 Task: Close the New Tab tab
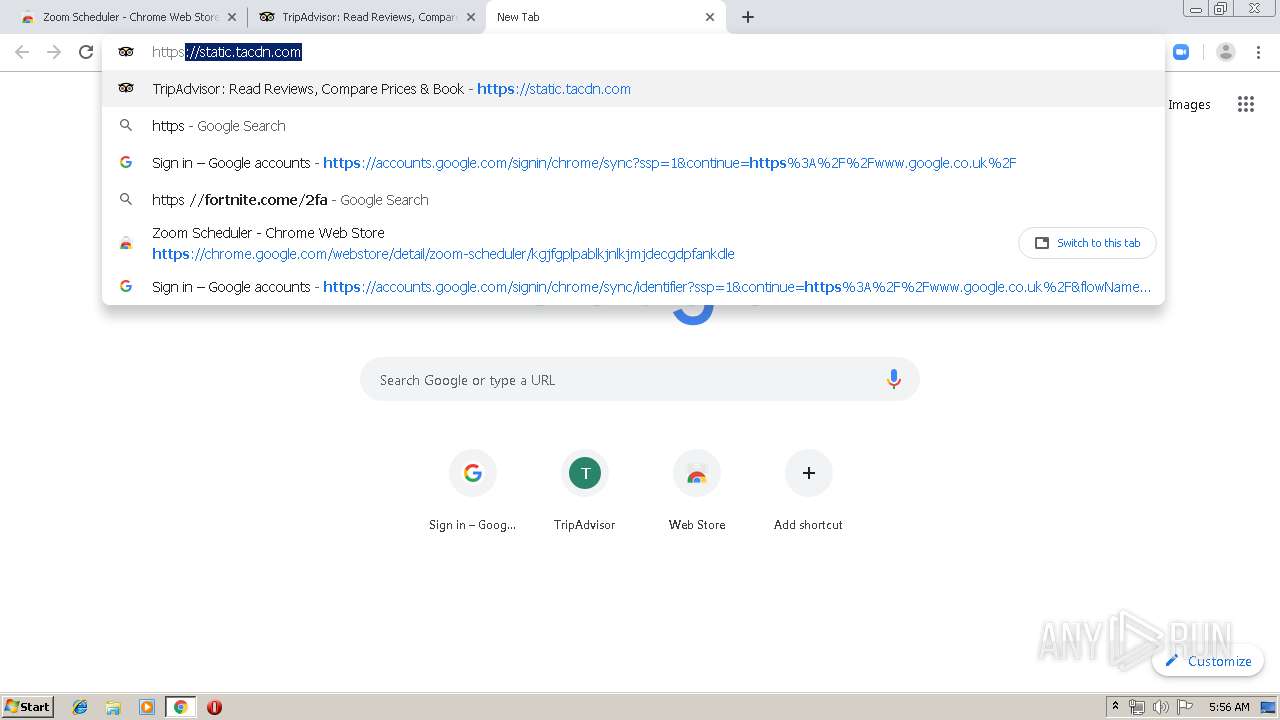710,17
